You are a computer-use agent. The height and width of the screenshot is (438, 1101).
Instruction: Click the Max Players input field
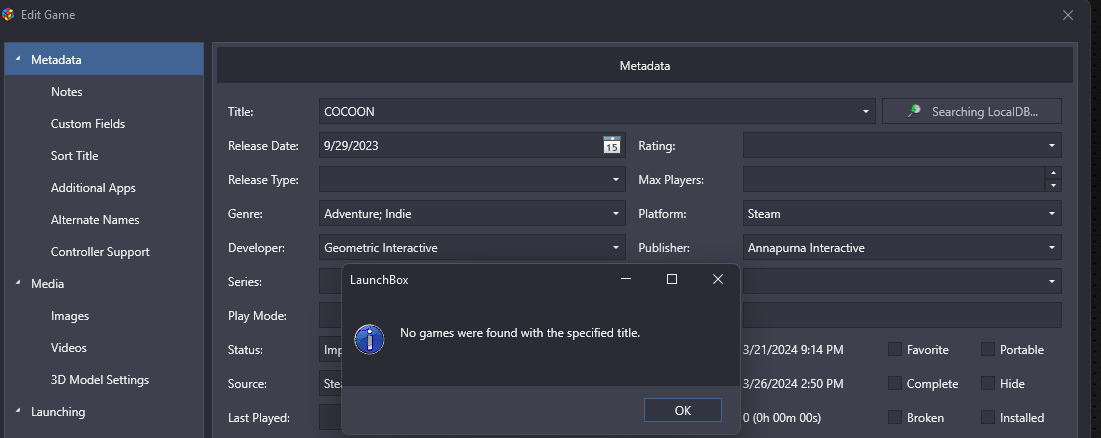tap(893, 179)
